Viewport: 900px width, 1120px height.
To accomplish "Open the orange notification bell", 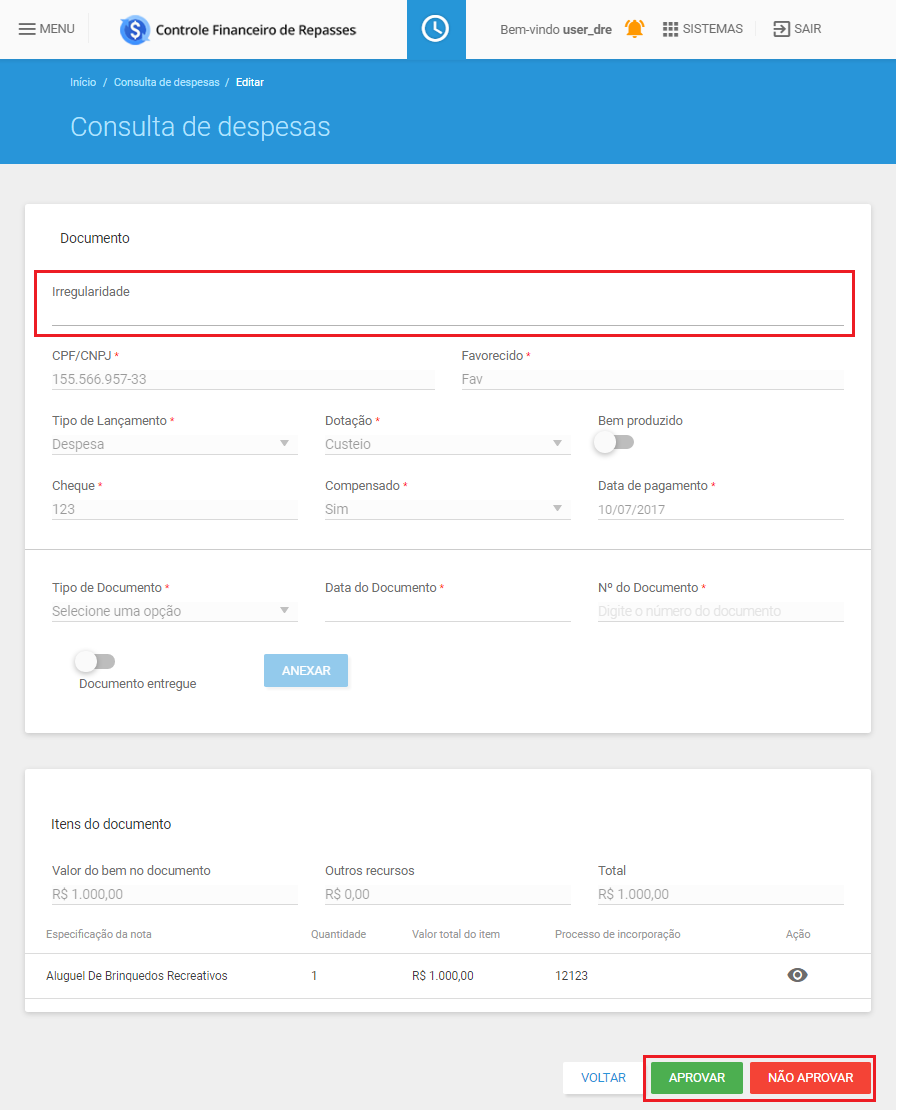I will click(x=634, y=29).
